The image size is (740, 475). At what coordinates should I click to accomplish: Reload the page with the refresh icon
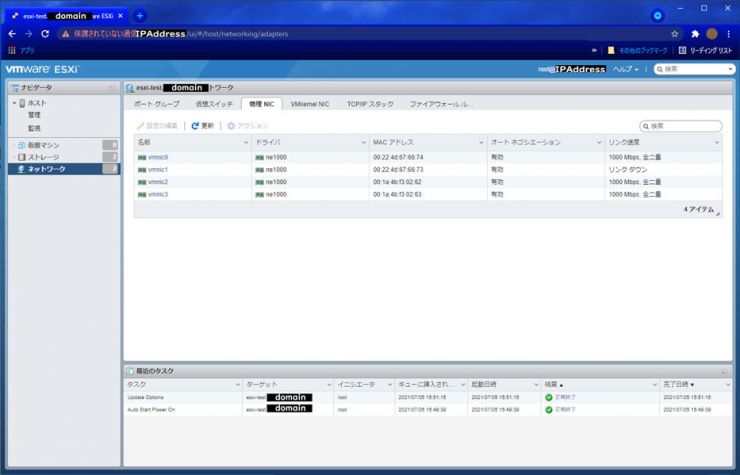coord(45,34)
